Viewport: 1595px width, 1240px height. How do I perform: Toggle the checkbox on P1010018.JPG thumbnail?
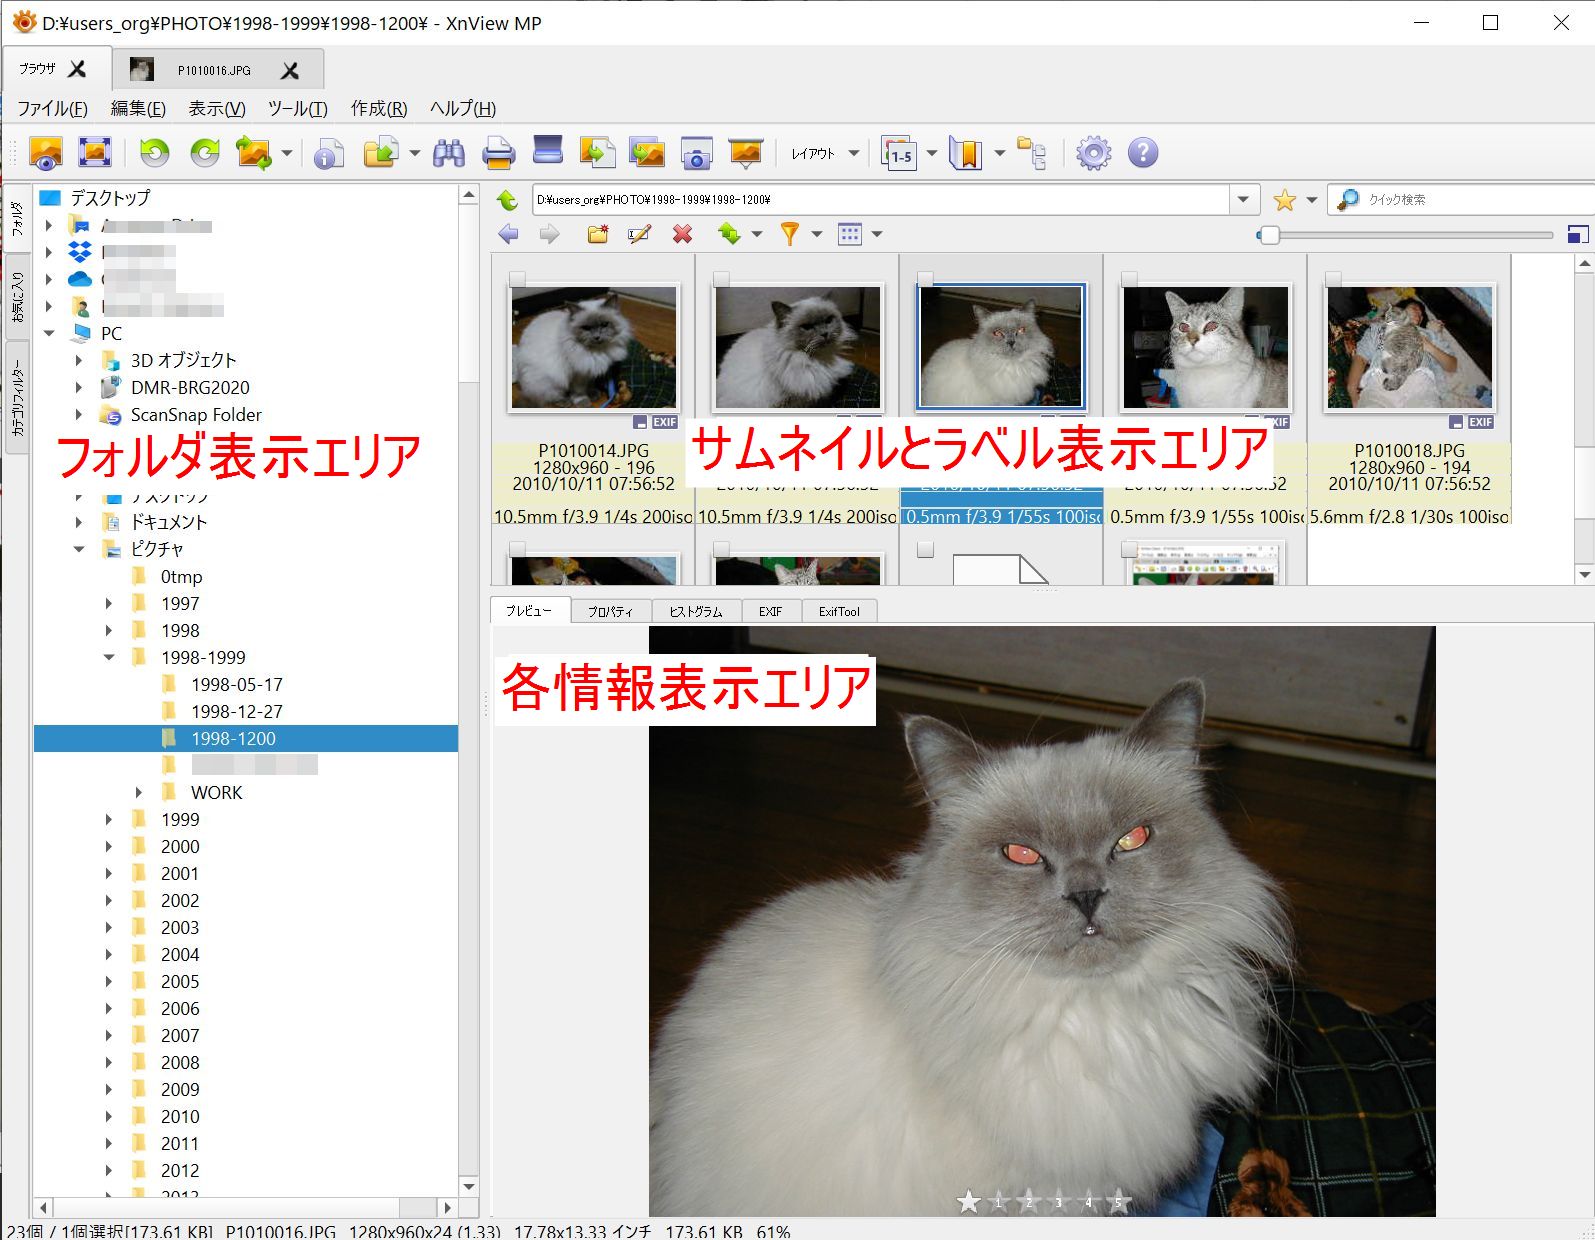click(1333, 279)
